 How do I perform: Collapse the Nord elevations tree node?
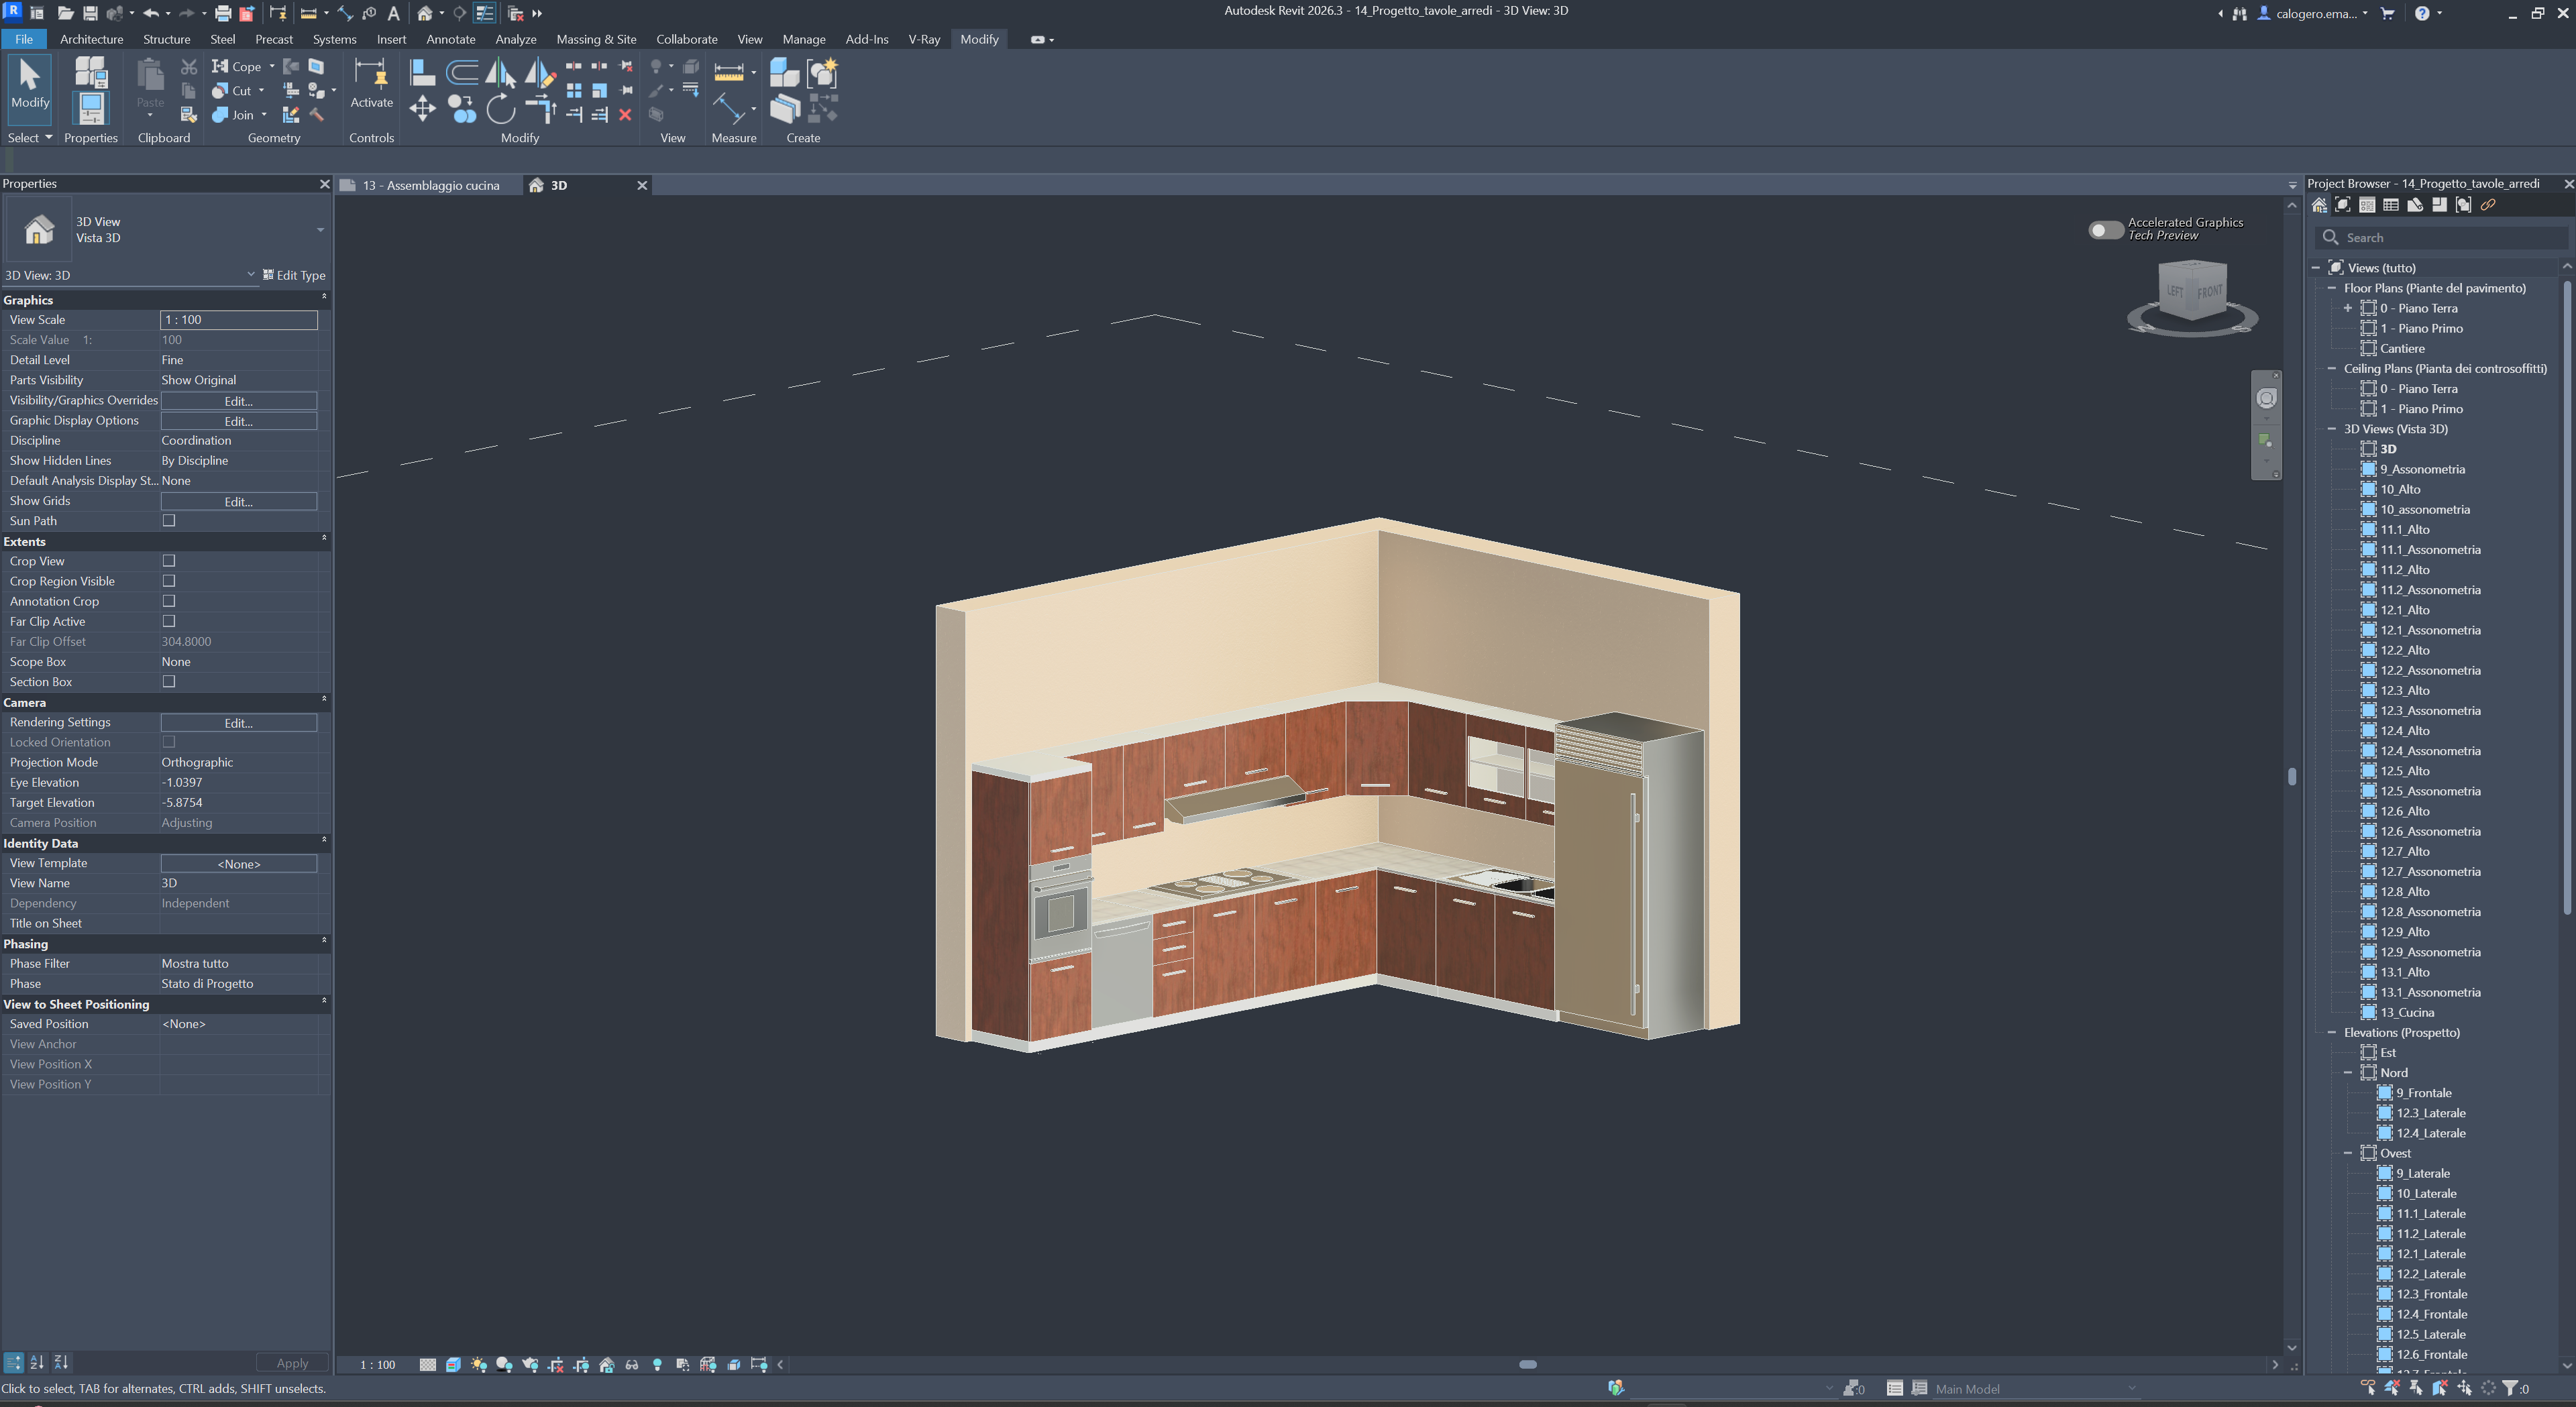2348,1073
